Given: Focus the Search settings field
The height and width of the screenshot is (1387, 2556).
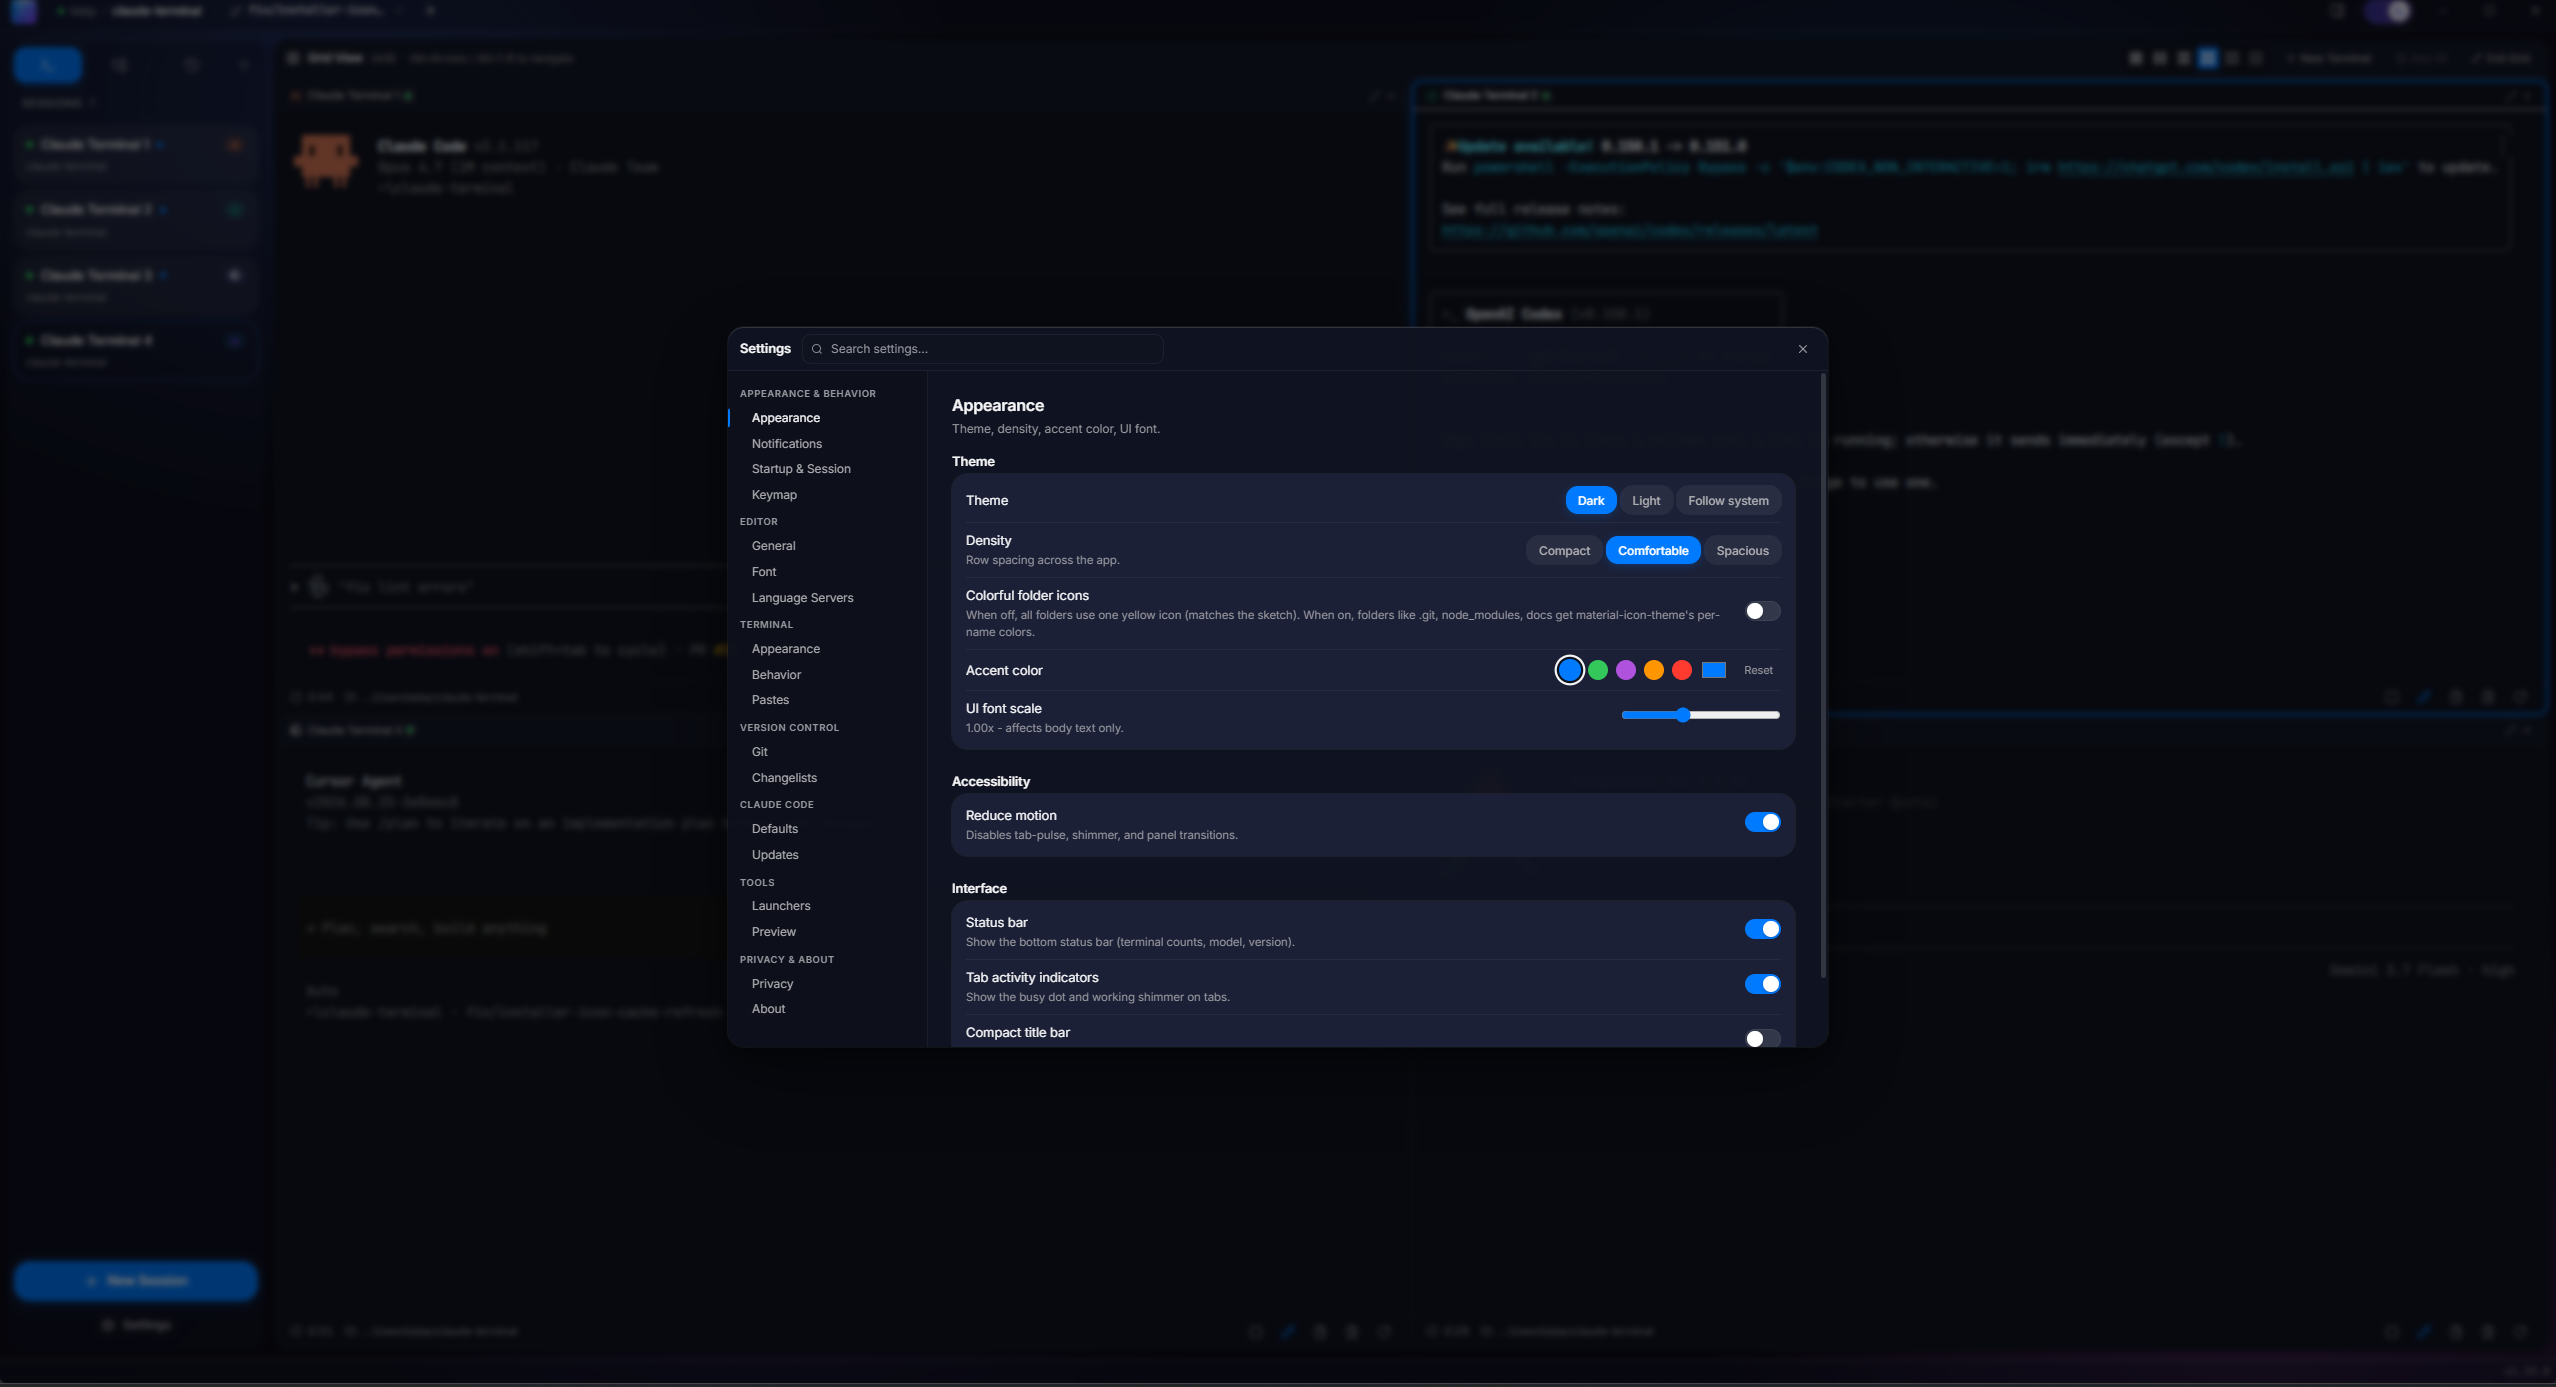Looking at the screenshot, I should 983,349.
